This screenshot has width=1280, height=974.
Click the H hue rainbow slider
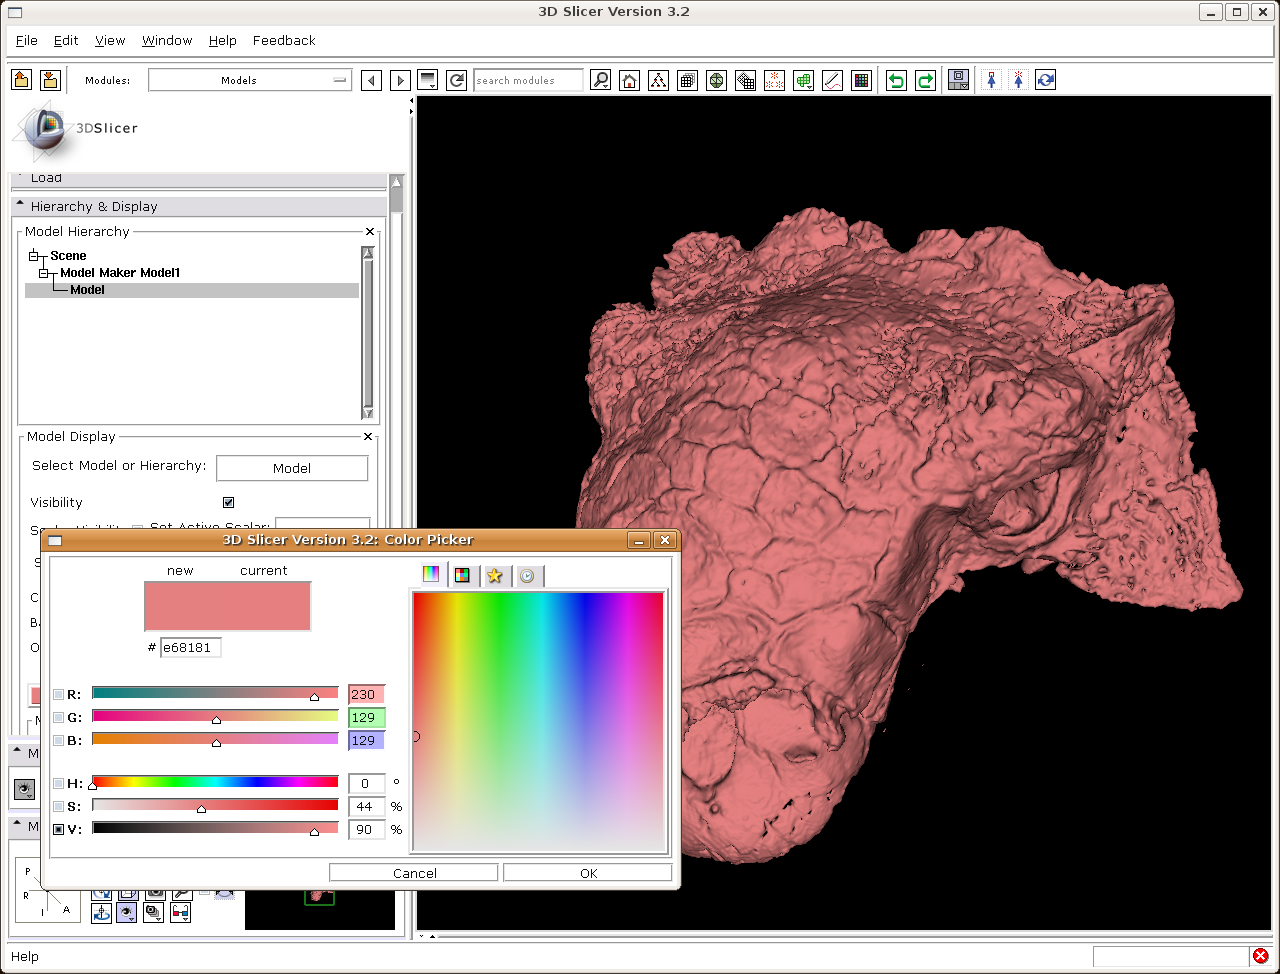215,782
